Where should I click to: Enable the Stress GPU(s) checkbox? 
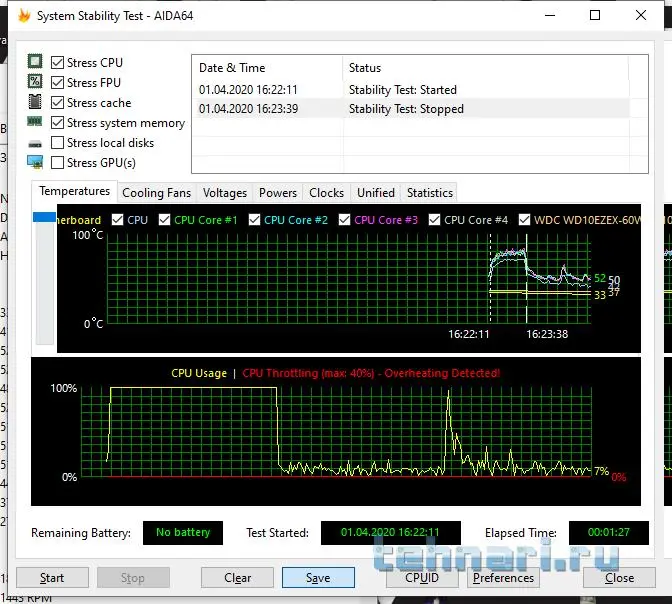pyautogui.click(x=58, y=163)
